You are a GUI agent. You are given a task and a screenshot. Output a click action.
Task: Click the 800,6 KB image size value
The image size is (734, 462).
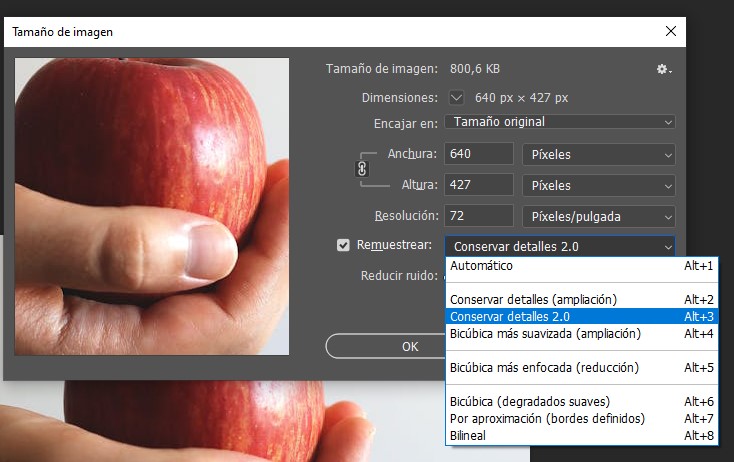pyautogui.click(x=475, y=69)
